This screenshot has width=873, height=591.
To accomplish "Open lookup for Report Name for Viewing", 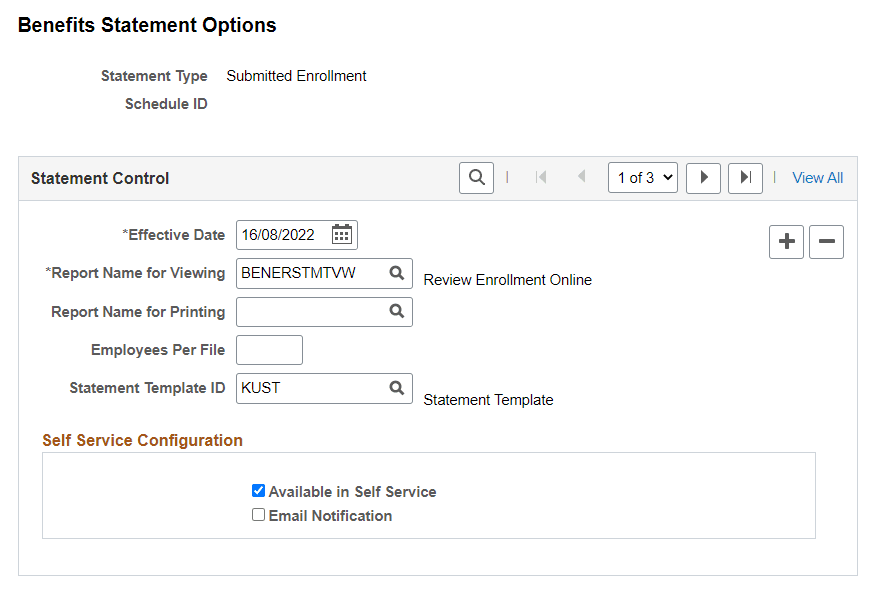I will point(398,272).
